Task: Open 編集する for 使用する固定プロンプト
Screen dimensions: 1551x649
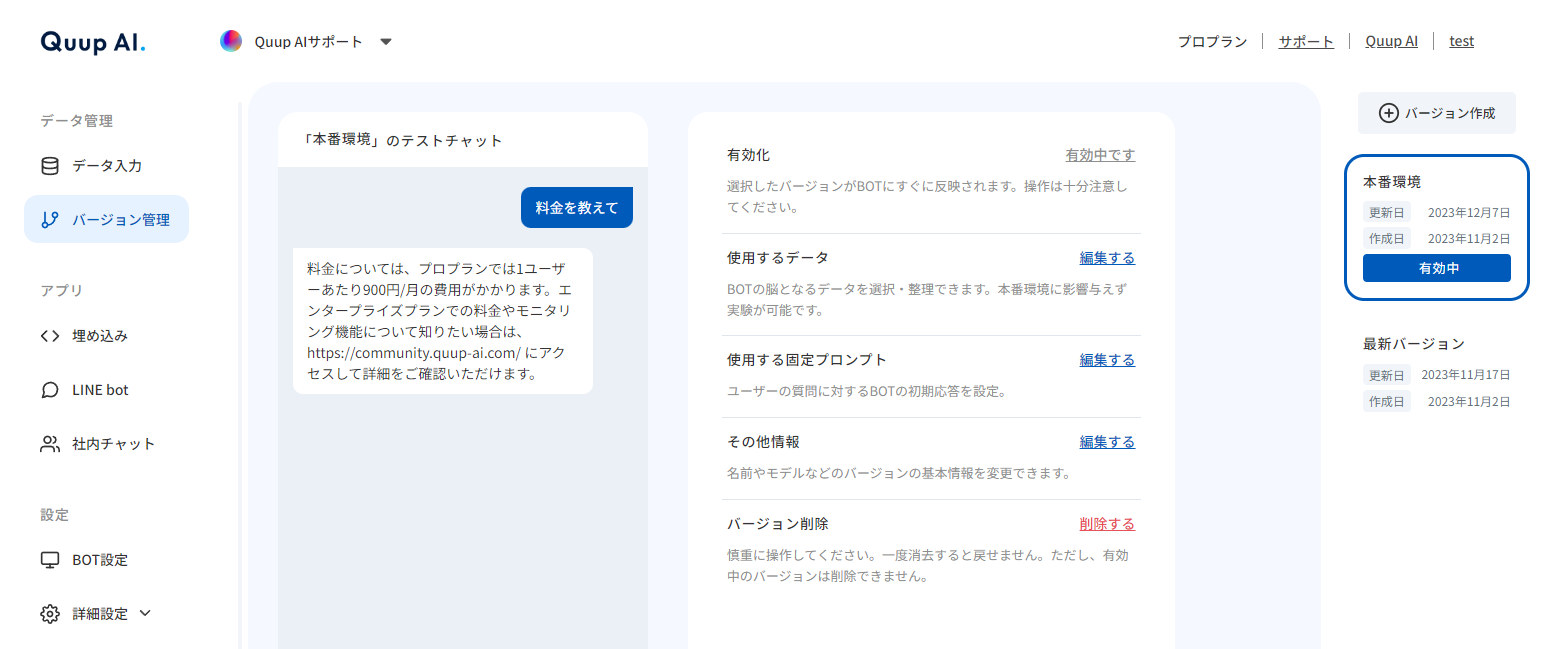Action: click(1107, 359)
